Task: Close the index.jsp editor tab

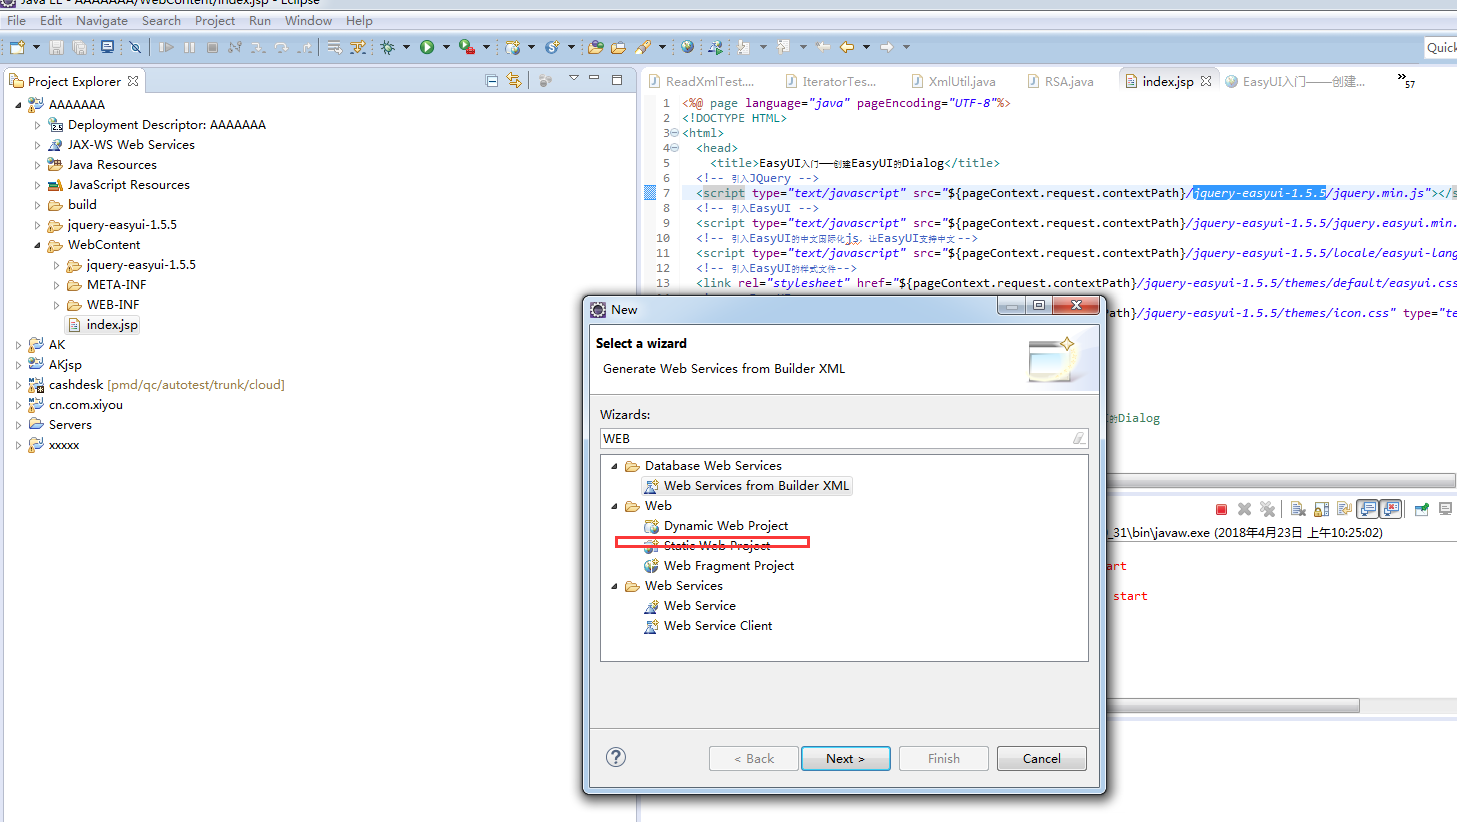Action: click(1206, 81)
